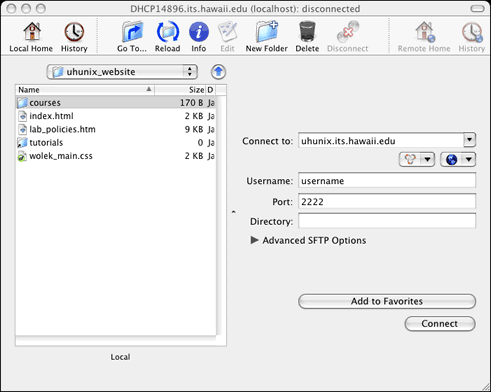Click Add to Favorites button
Screen dimensions: 491x392
(x=387, y=301)
